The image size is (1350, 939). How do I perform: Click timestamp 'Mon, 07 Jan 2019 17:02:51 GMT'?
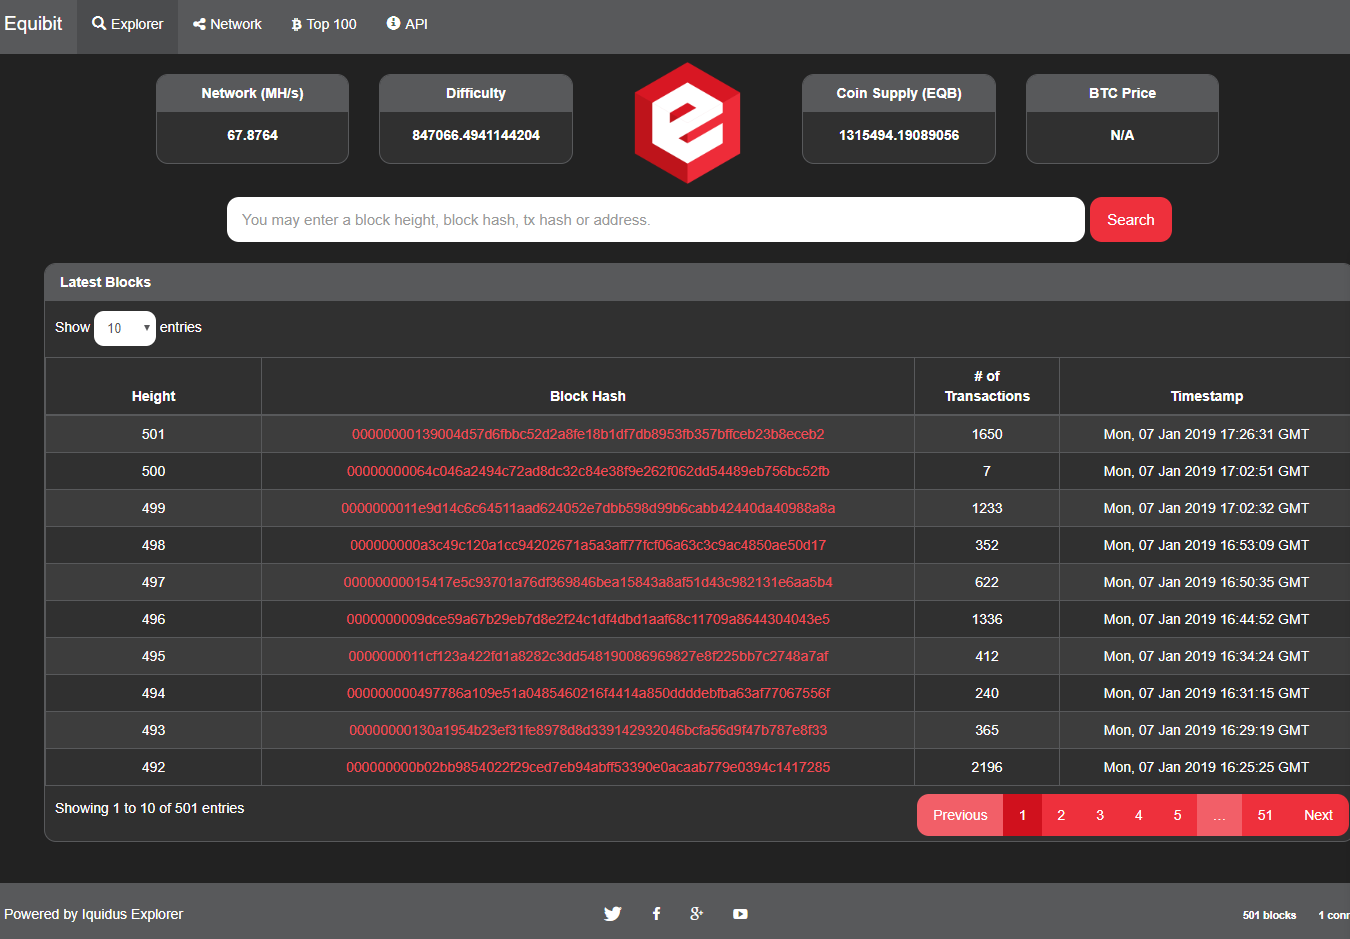(1206, 471)
